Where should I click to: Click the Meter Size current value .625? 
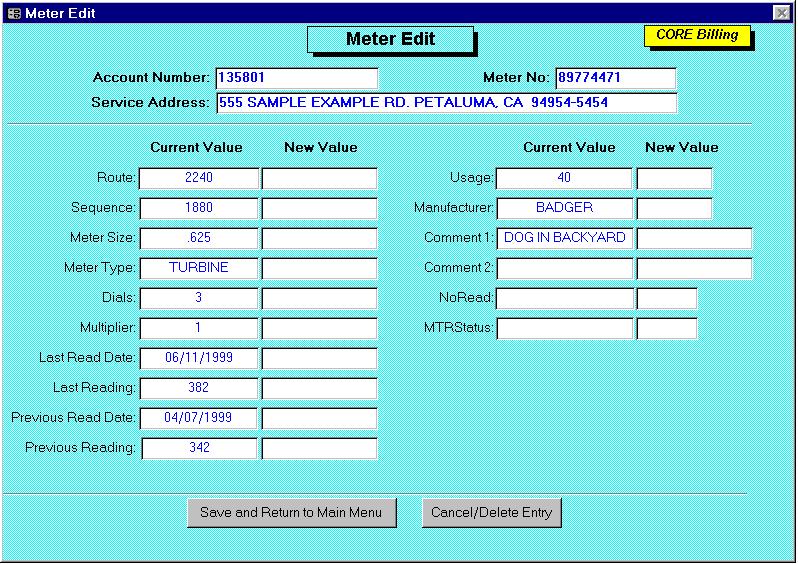[199, 239]
